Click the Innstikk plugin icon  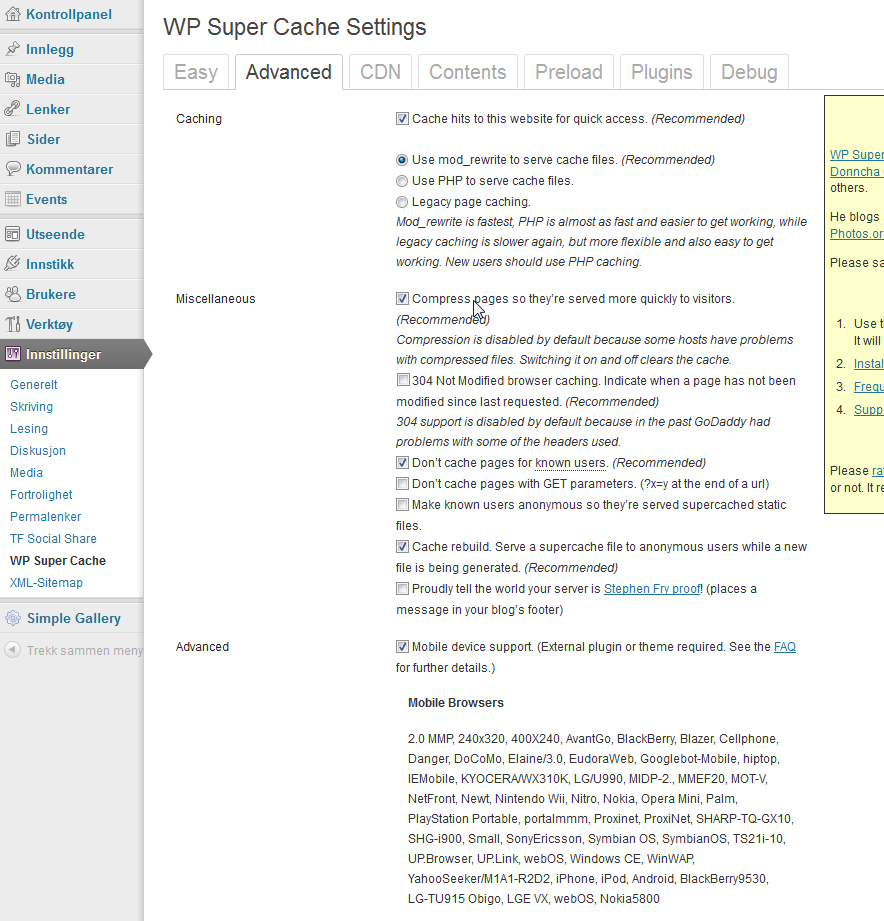coord(12,264)
